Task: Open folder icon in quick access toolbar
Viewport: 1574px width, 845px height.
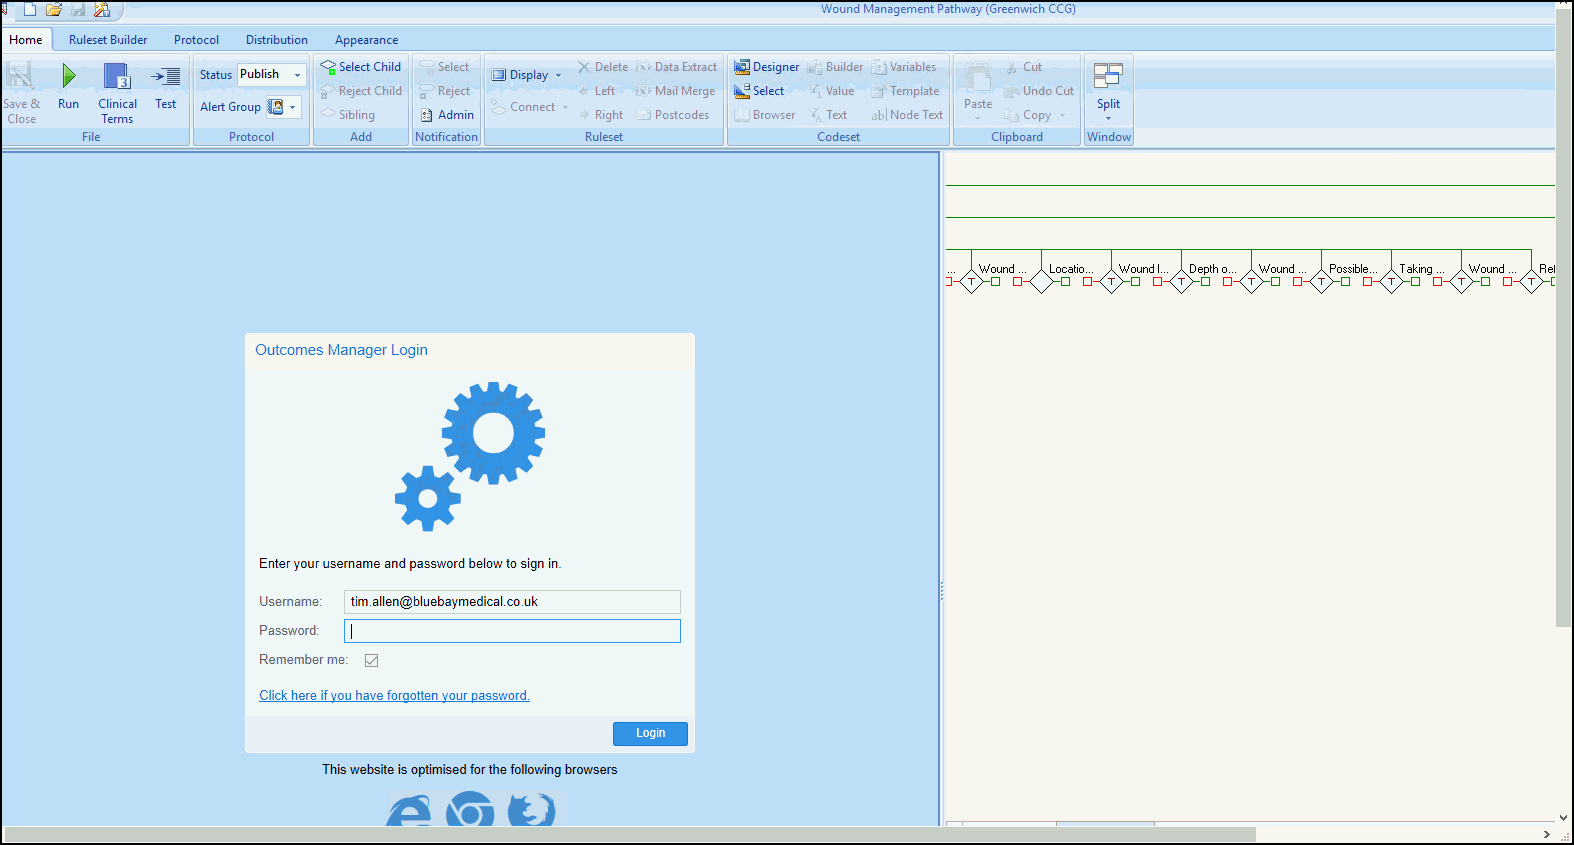Action: click(54, 10)
